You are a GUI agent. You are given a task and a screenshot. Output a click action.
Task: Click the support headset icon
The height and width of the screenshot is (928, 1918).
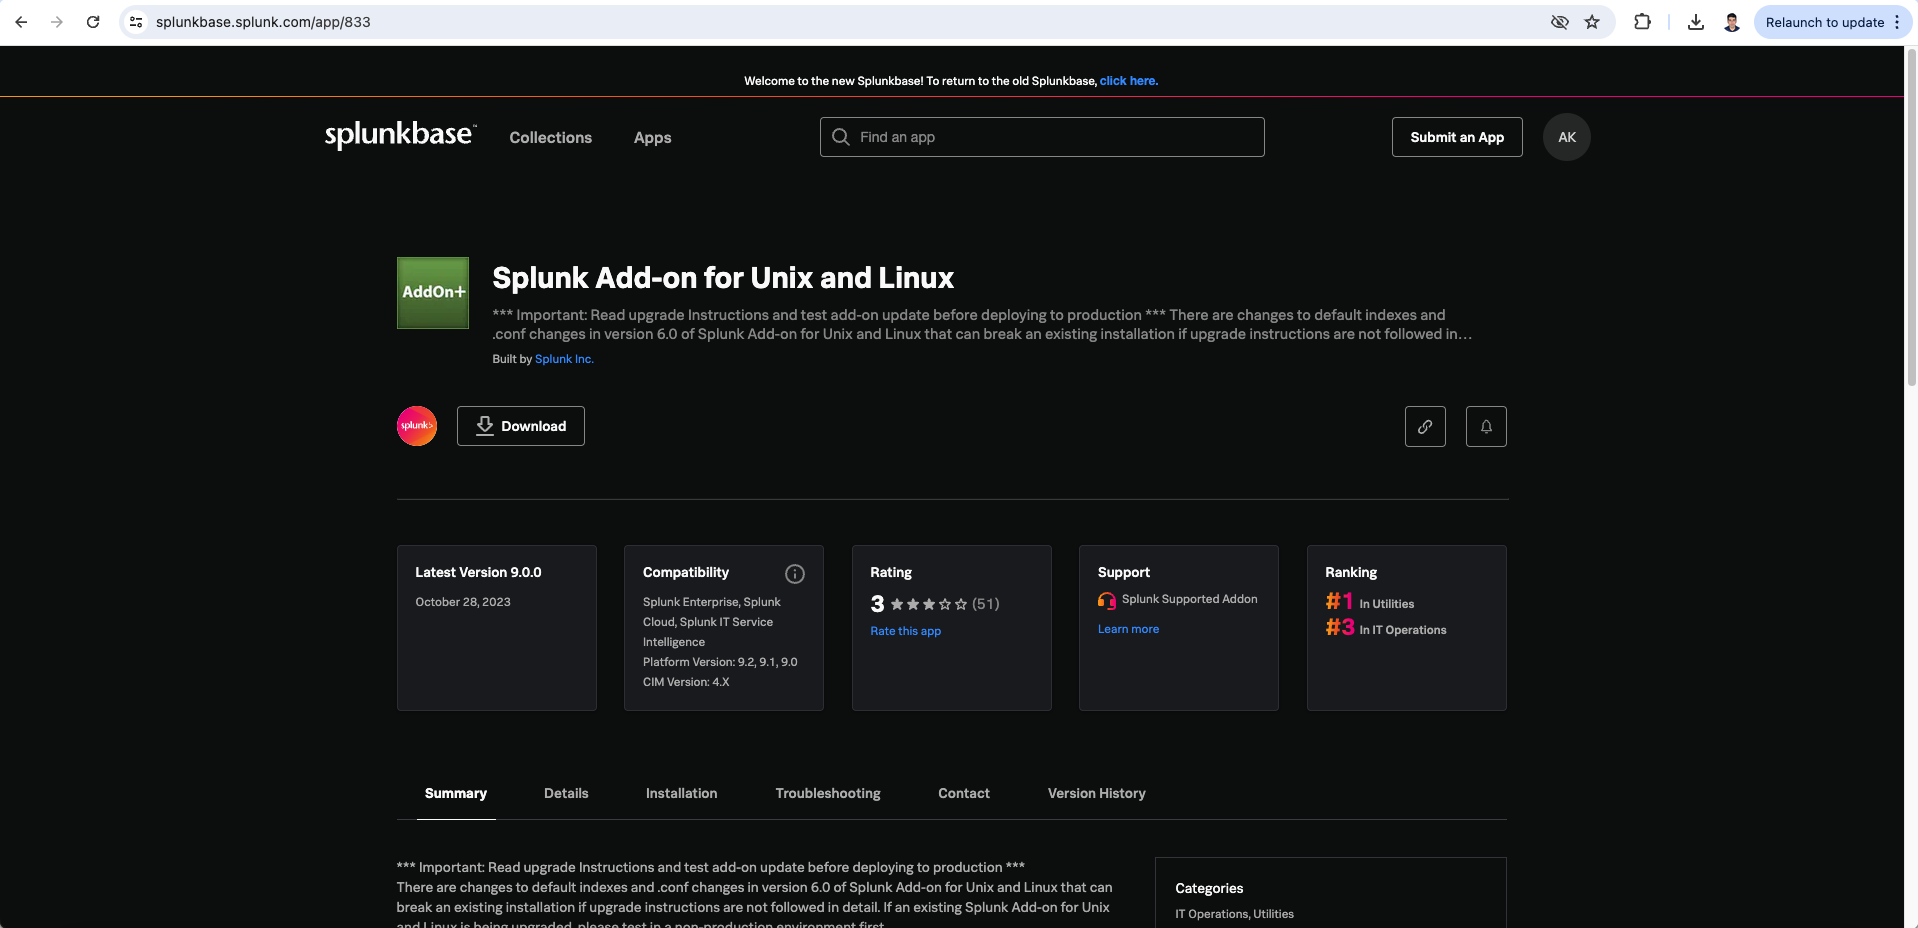tap(1107, 600)
